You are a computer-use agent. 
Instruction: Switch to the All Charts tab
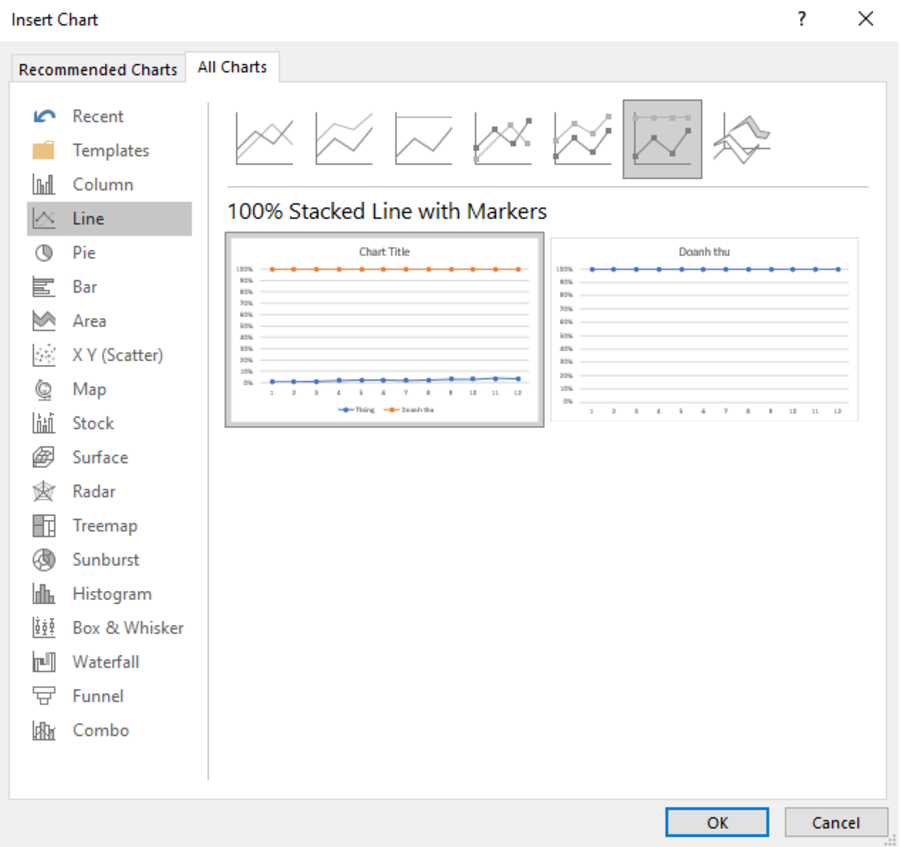[232, 67]
